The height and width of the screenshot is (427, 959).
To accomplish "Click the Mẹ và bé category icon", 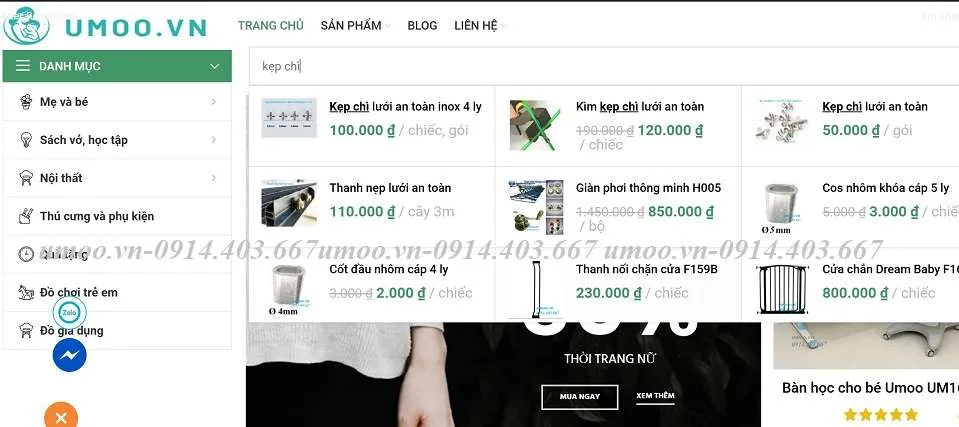I will tap(26, 102).
